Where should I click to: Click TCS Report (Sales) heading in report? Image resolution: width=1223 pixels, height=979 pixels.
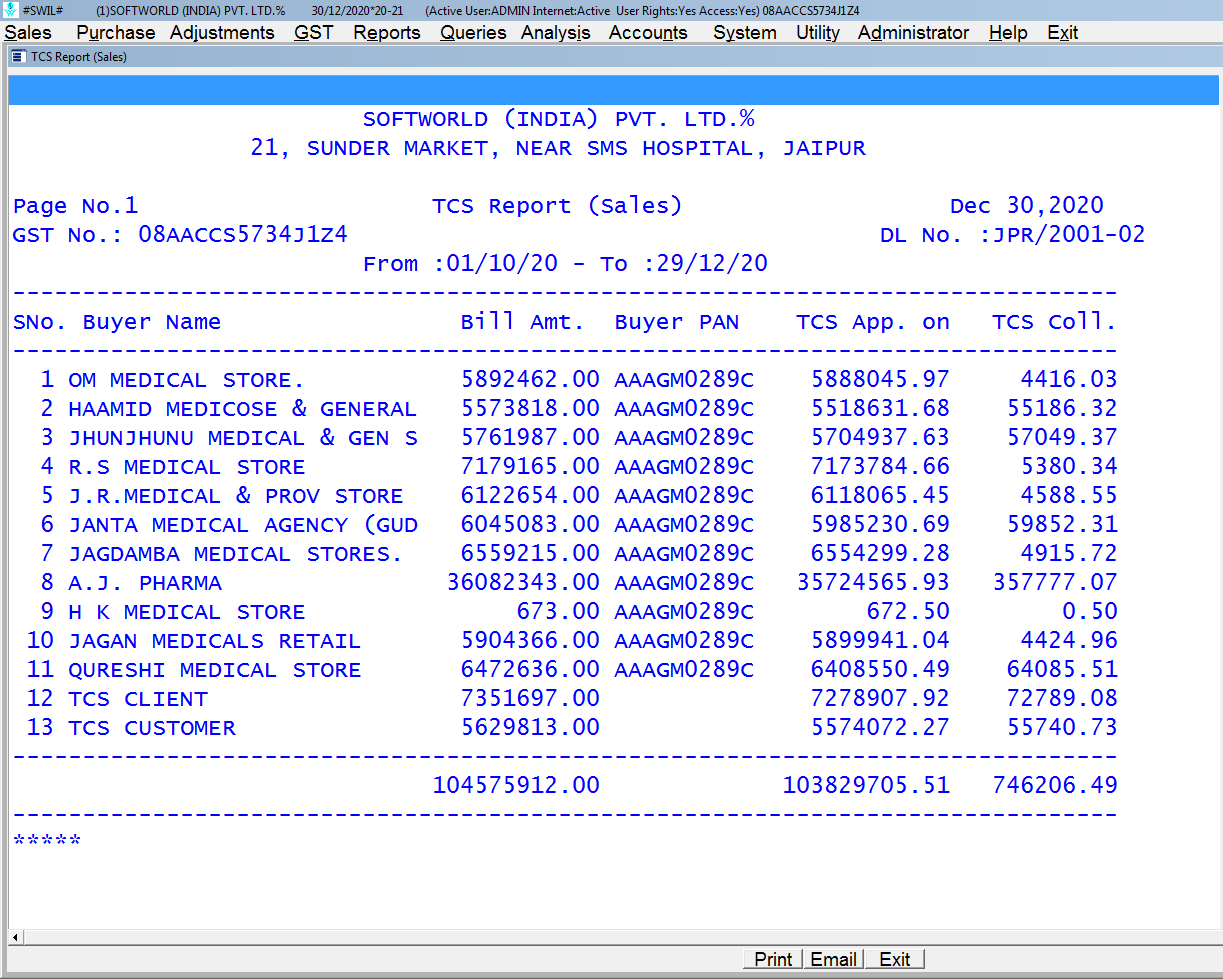(x=556, y=206)
